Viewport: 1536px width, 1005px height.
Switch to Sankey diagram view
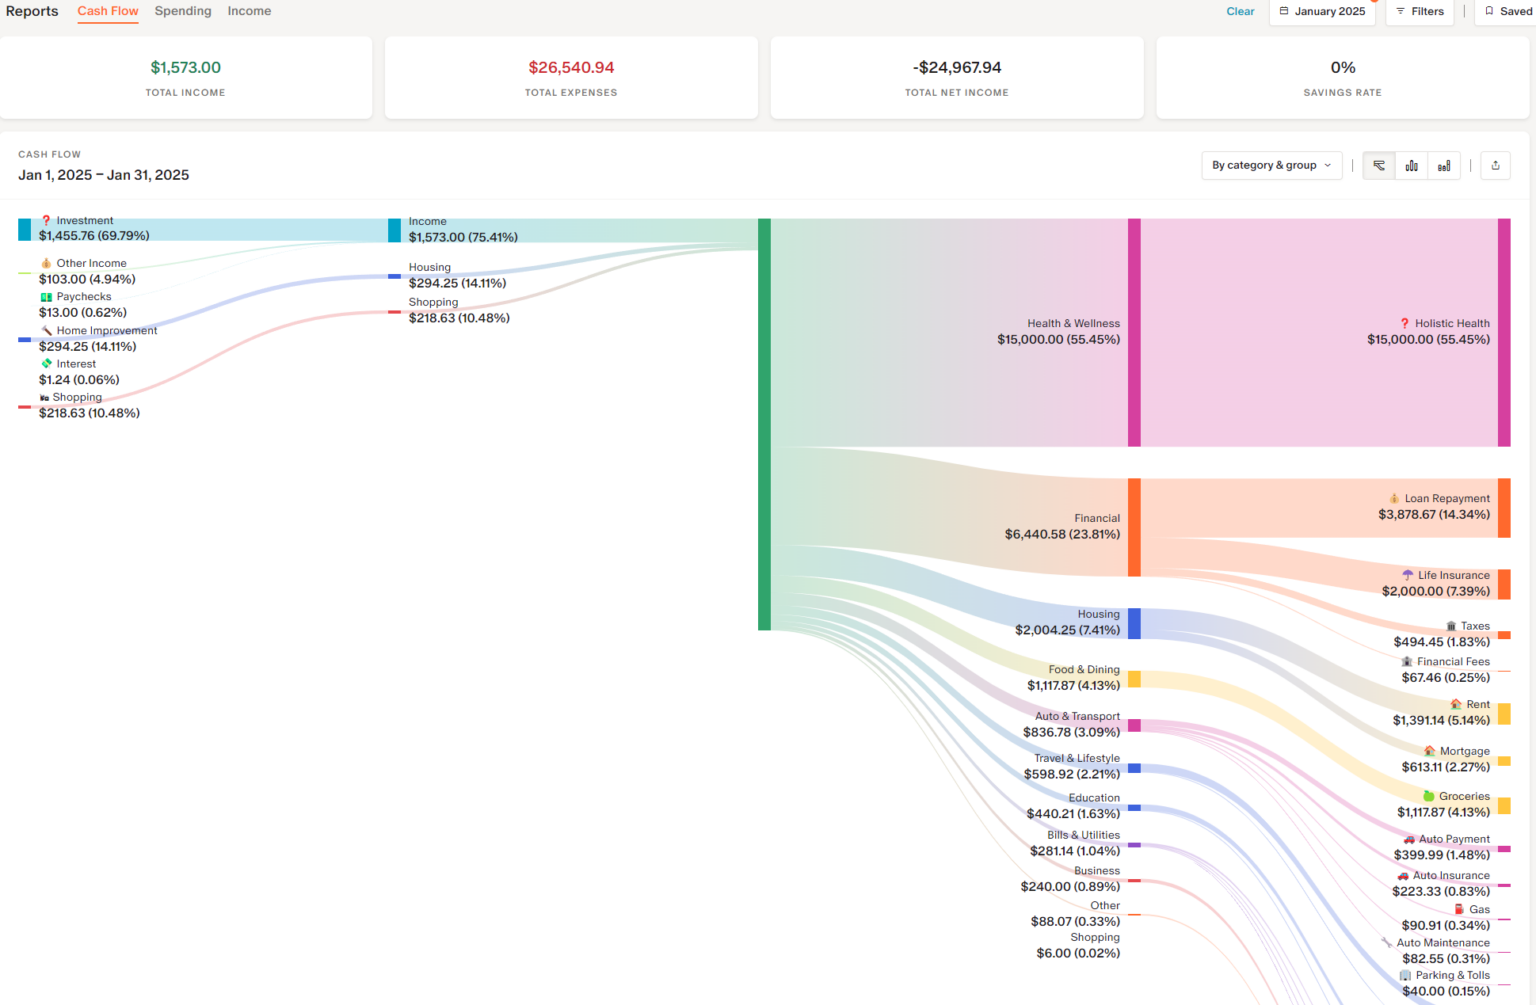tap(1379, 166)
